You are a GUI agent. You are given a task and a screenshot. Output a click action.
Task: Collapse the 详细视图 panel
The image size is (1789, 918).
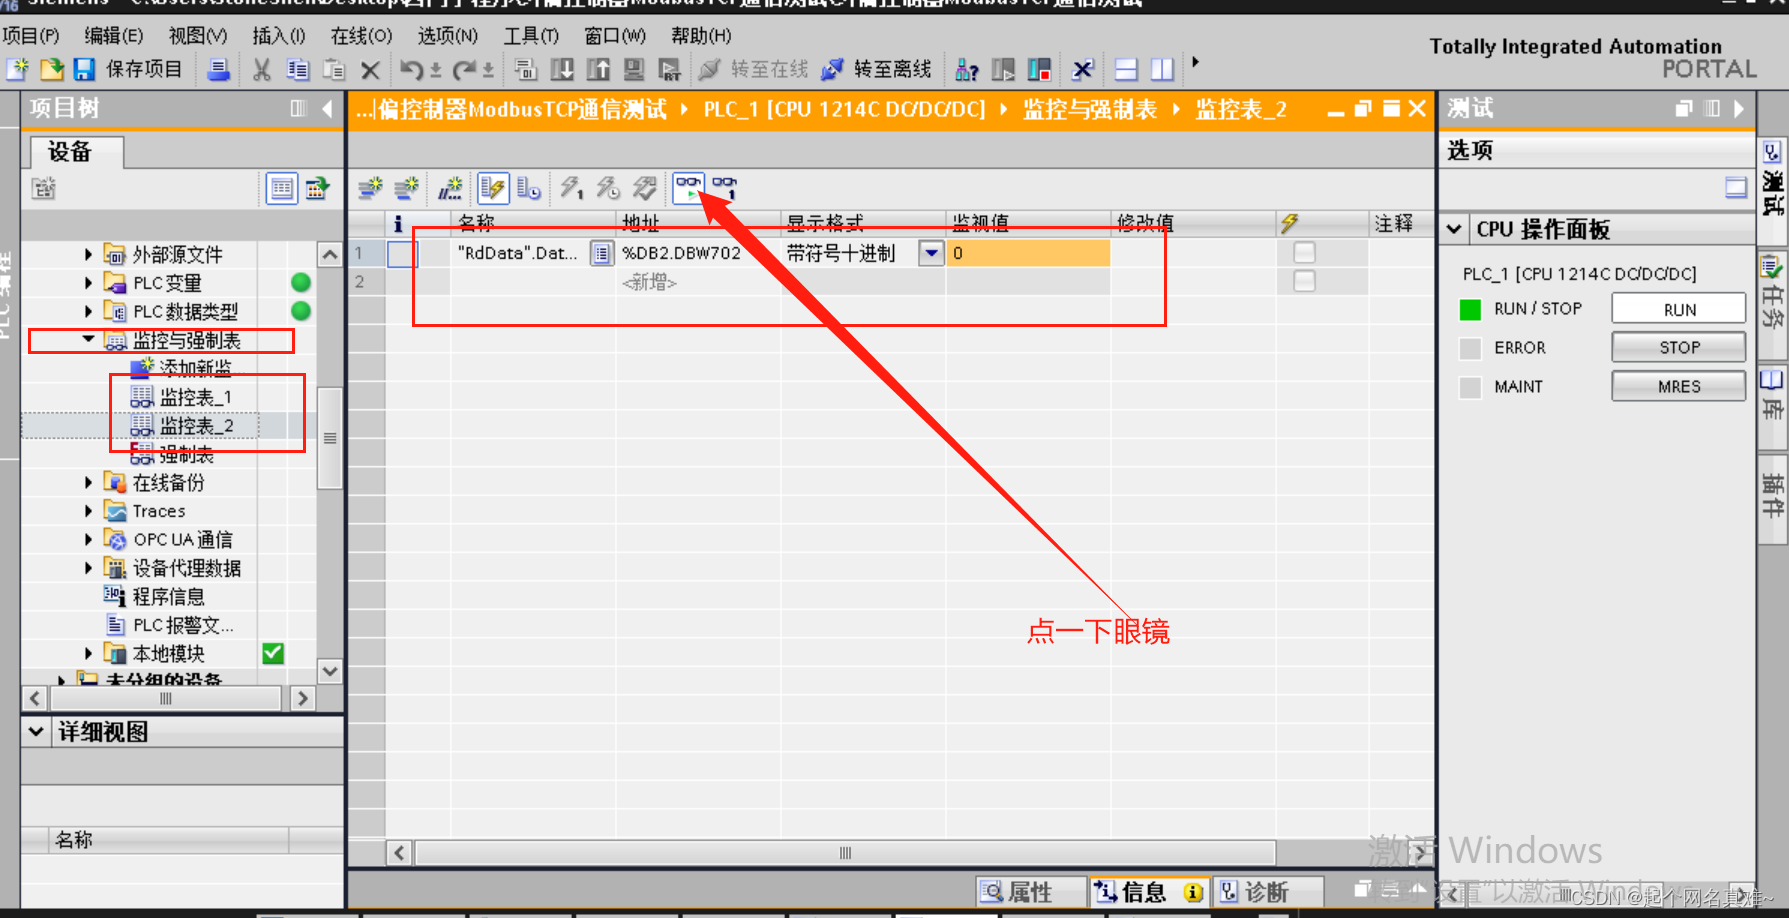coord(36,732)
